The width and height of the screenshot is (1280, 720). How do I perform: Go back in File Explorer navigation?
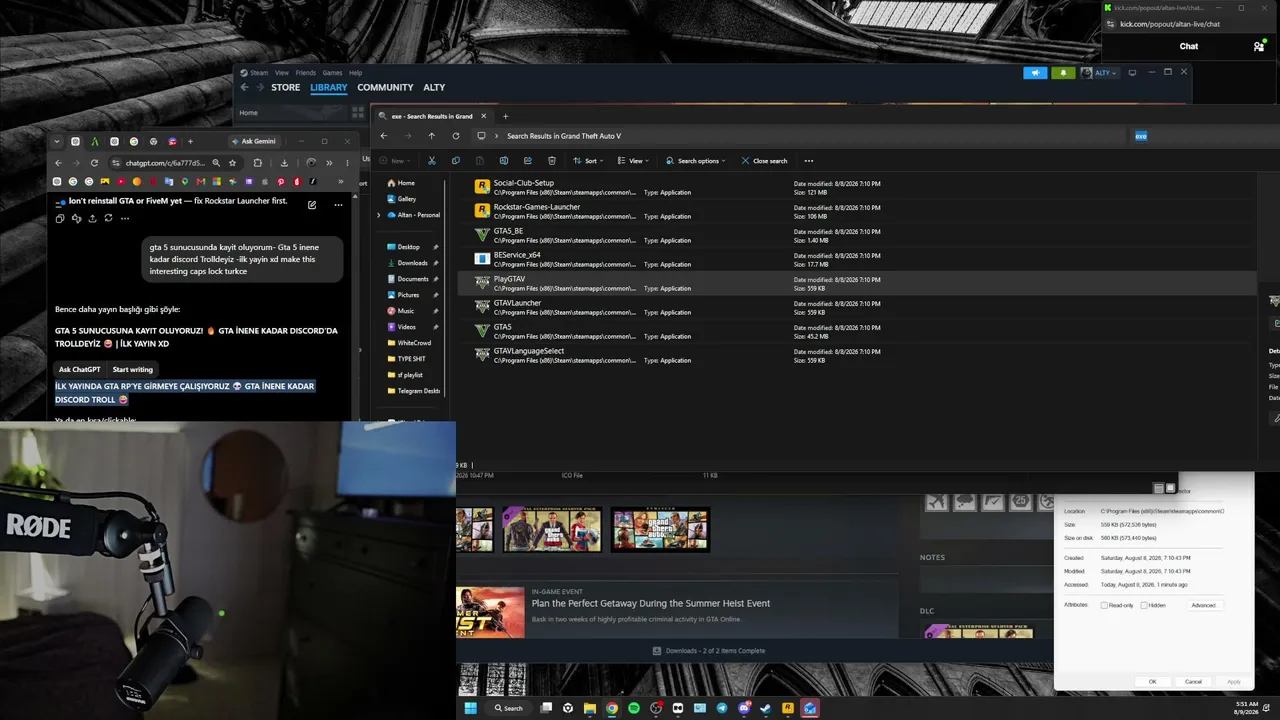384,136
